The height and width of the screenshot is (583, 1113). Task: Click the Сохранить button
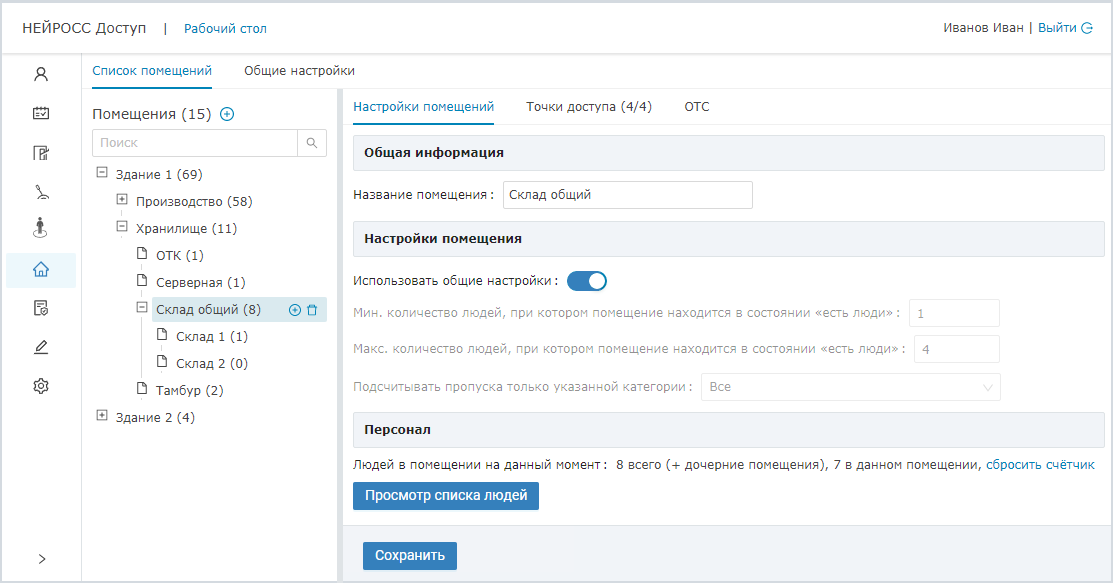point(410,556)
